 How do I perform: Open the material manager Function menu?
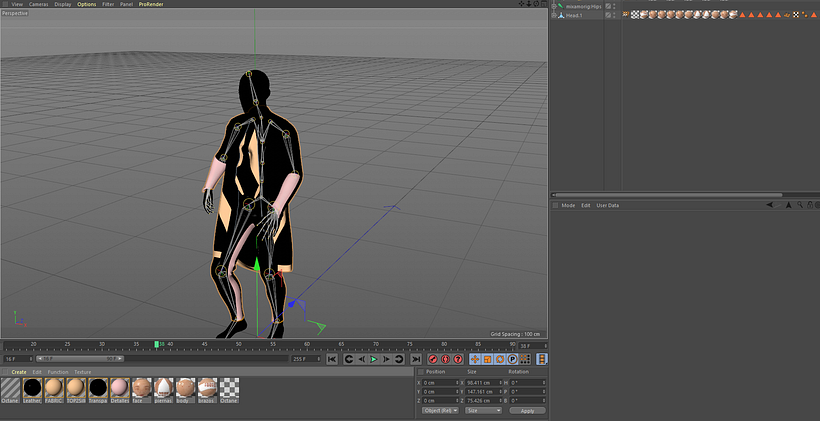58,372
